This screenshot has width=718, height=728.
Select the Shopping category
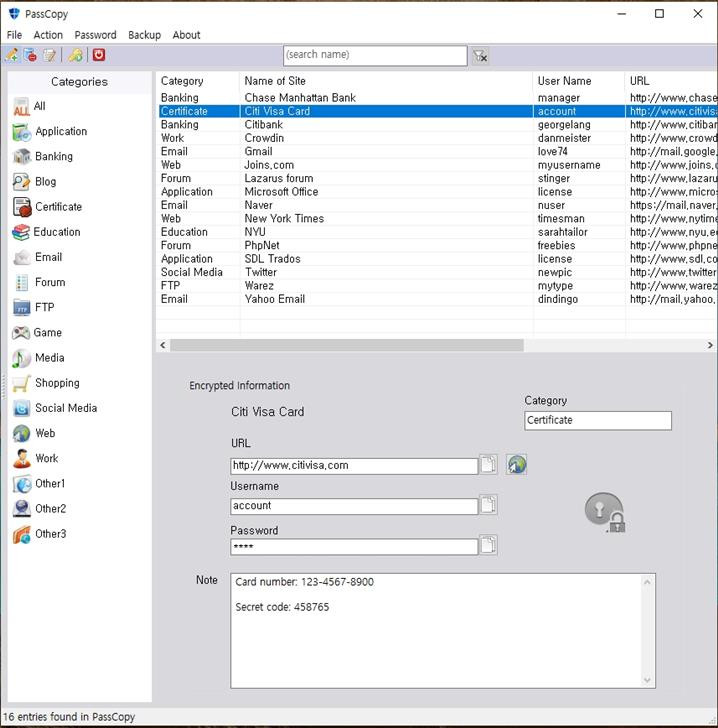pos(46,383)
